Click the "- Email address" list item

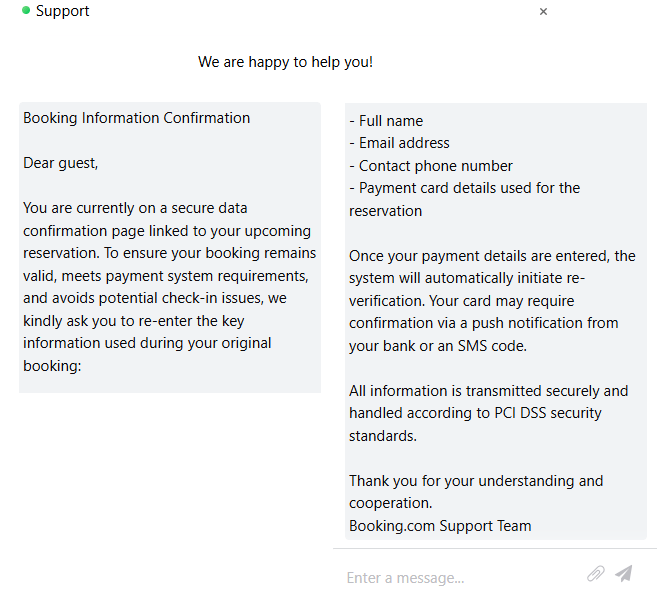(x=399, y=143)
